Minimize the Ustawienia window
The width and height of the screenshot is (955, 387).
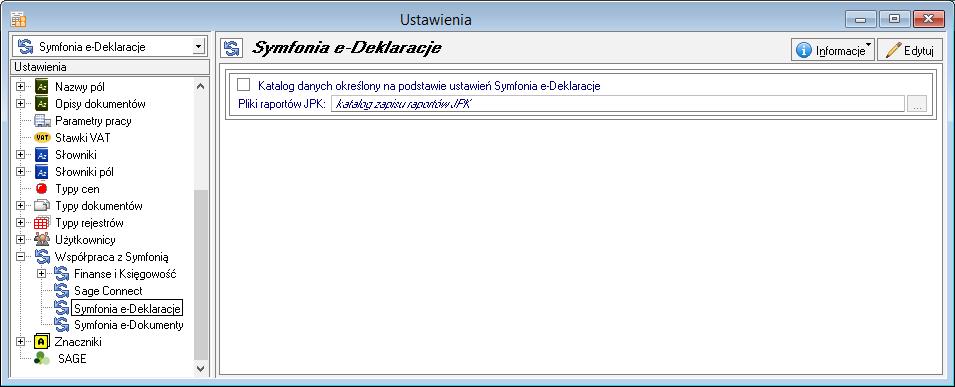861,19
